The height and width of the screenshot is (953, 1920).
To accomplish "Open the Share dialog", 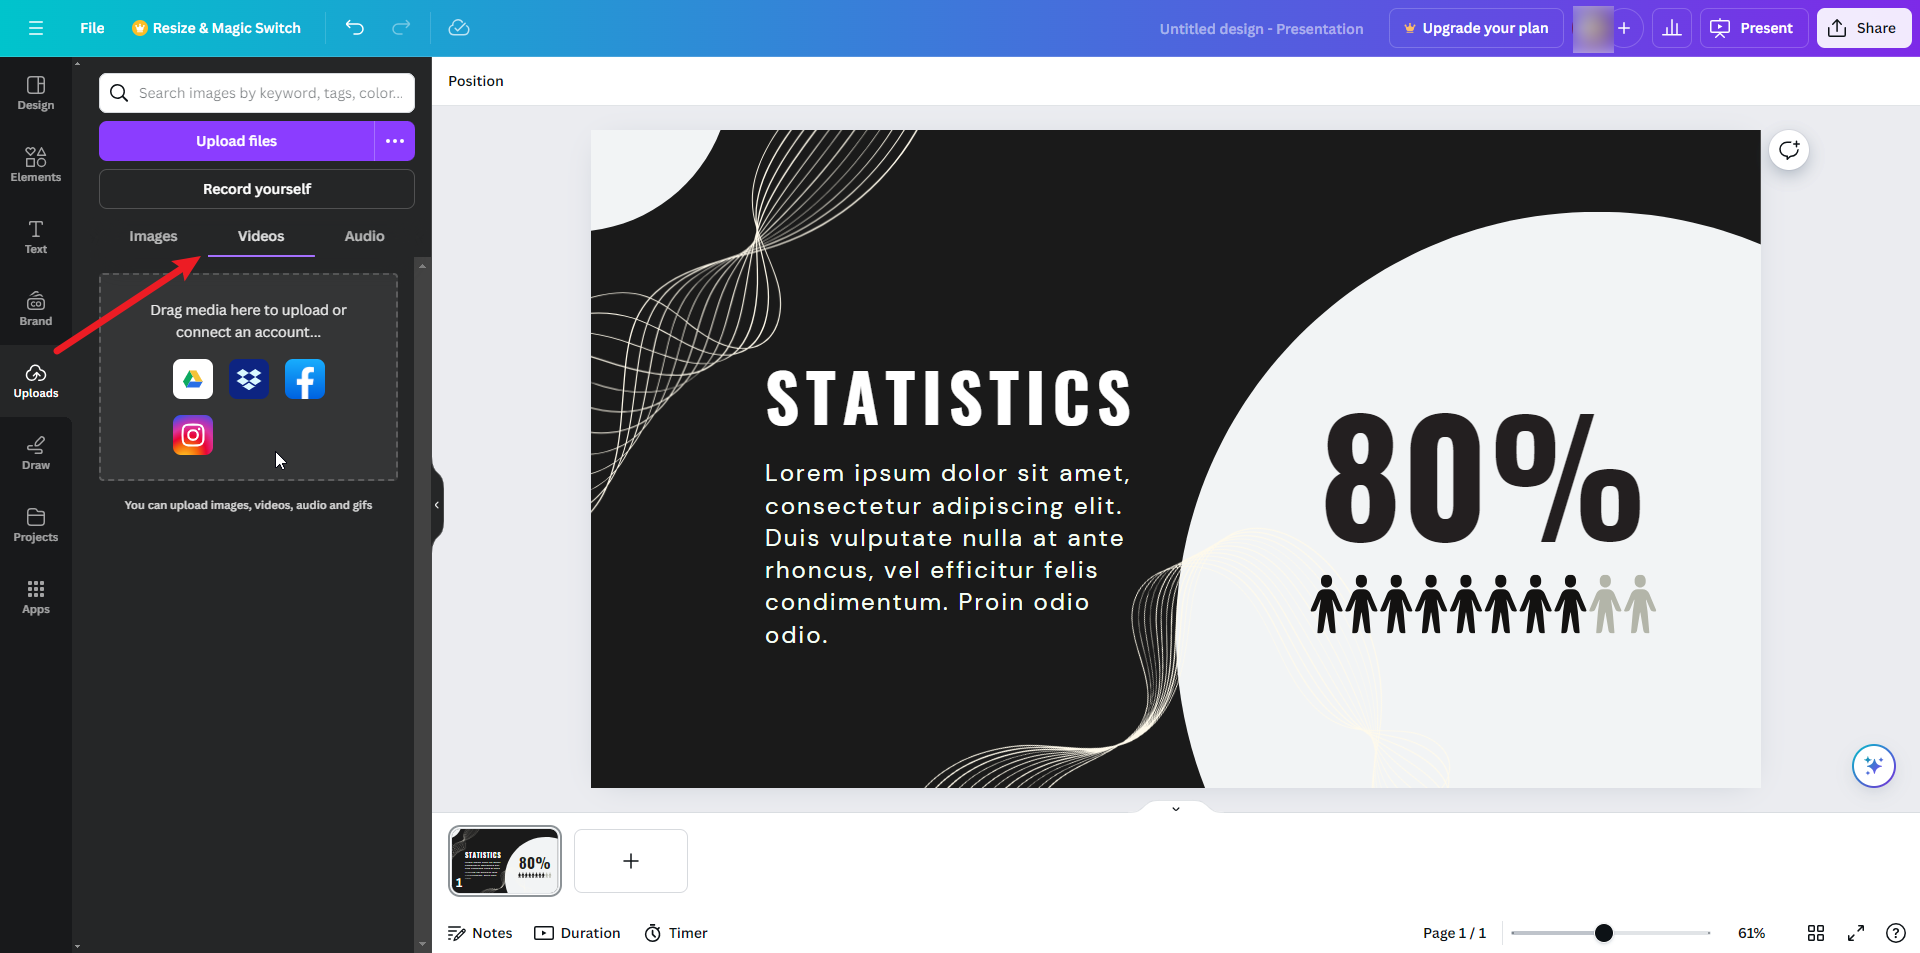I will pos(1863,28).
